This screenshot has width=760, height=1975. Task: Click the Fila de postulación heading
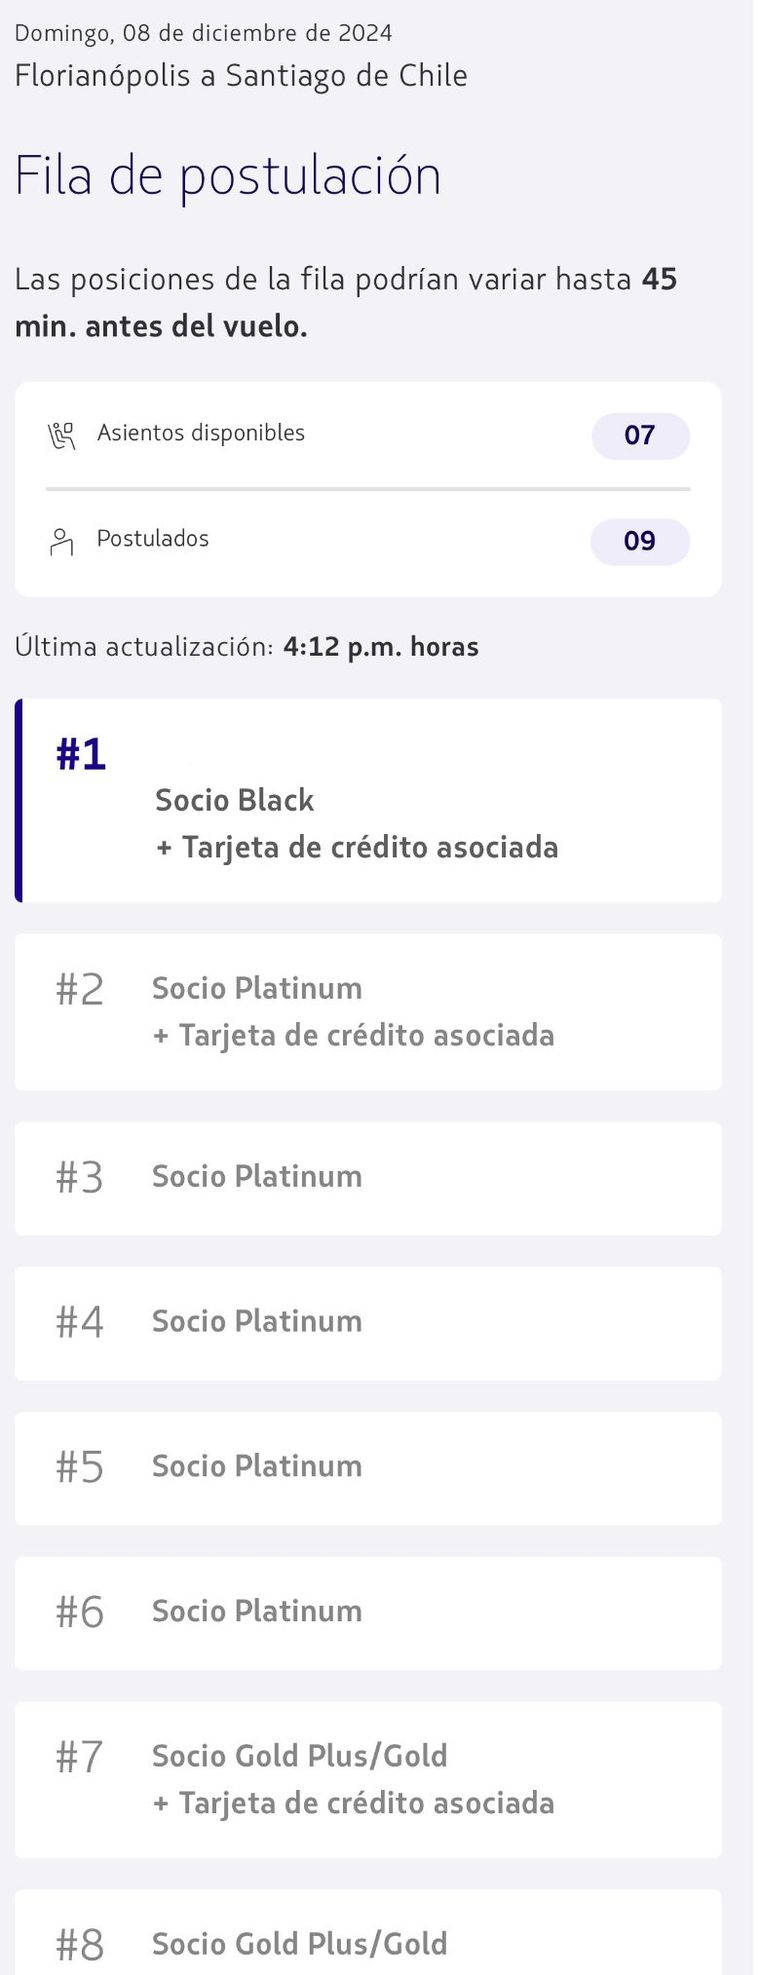(x=228, y=177)
